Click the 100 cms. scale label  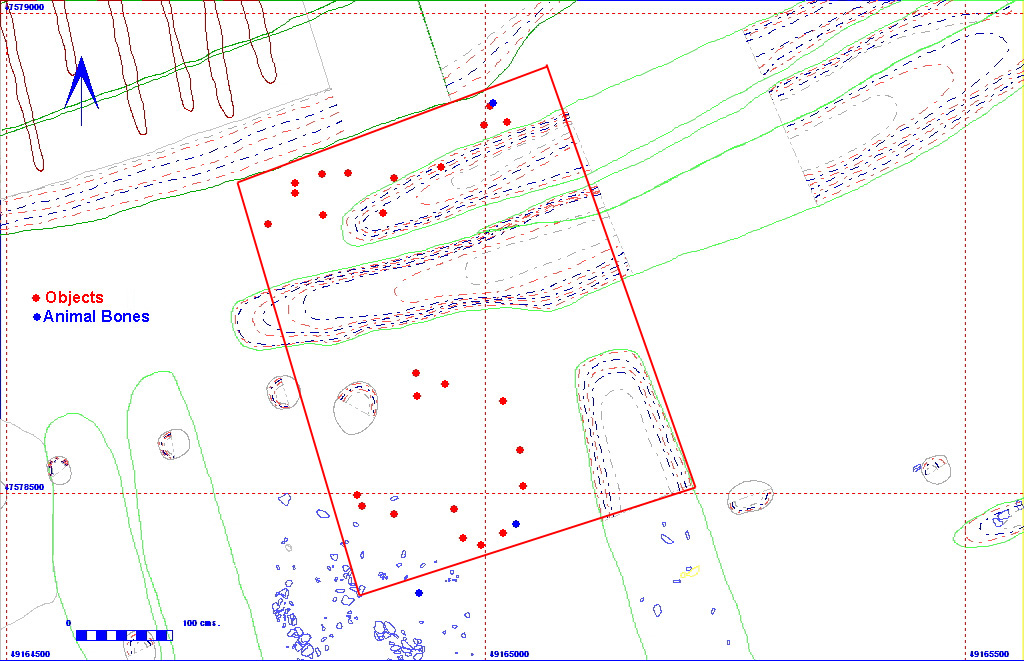201,623
